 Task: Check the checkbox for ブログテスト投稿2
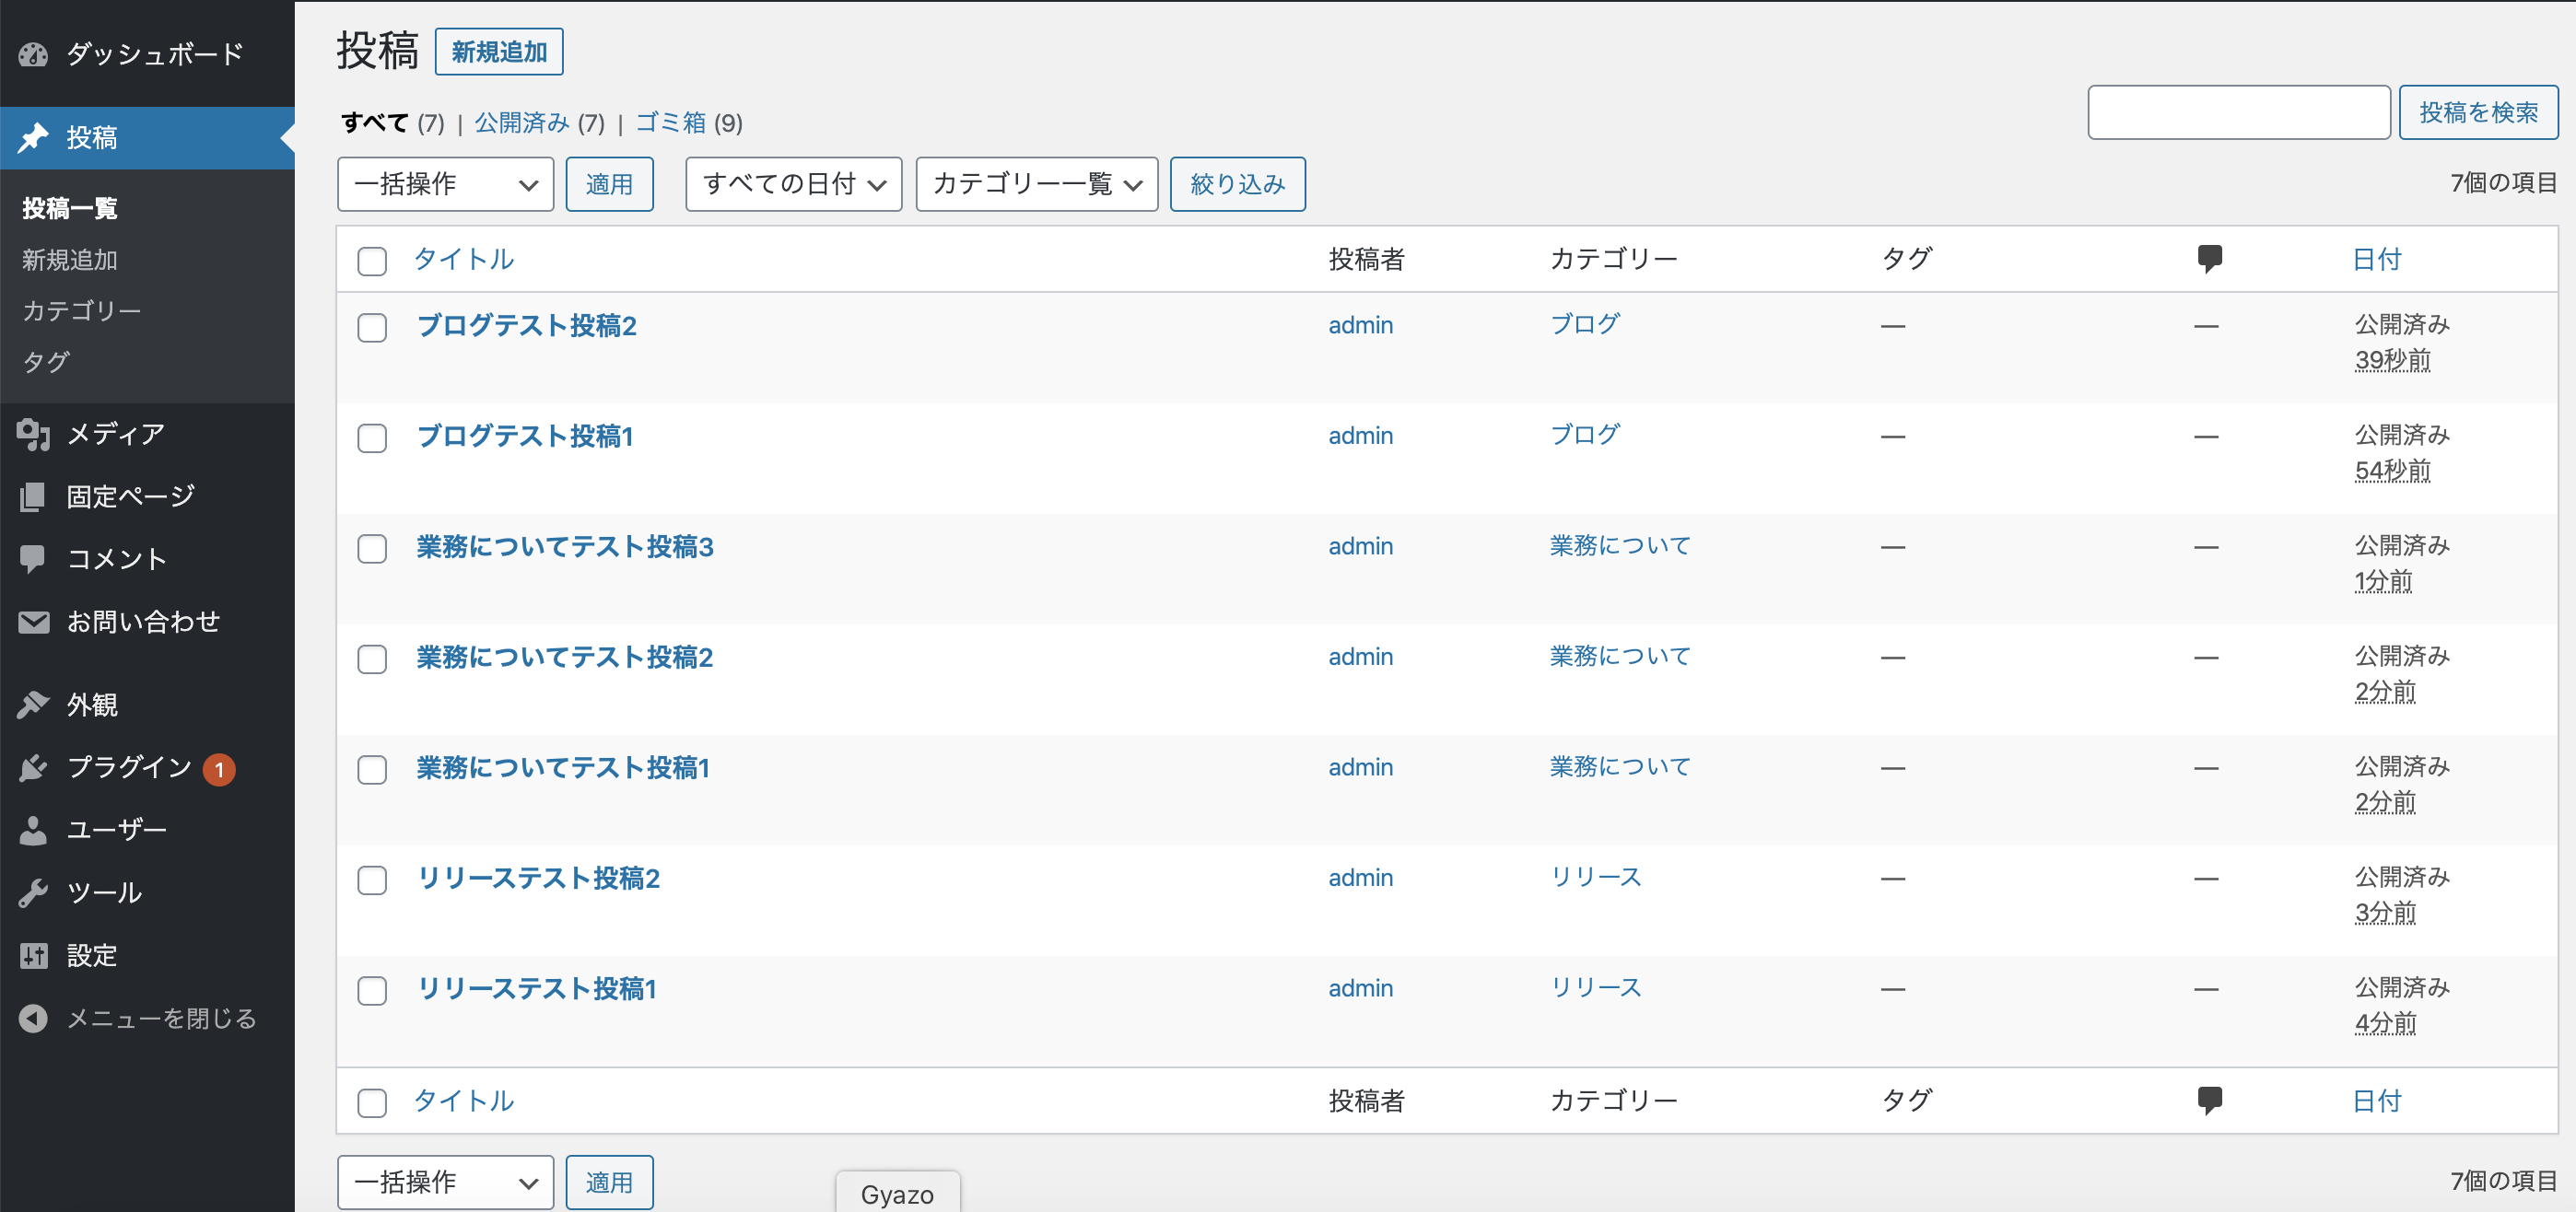pos(371,327)
